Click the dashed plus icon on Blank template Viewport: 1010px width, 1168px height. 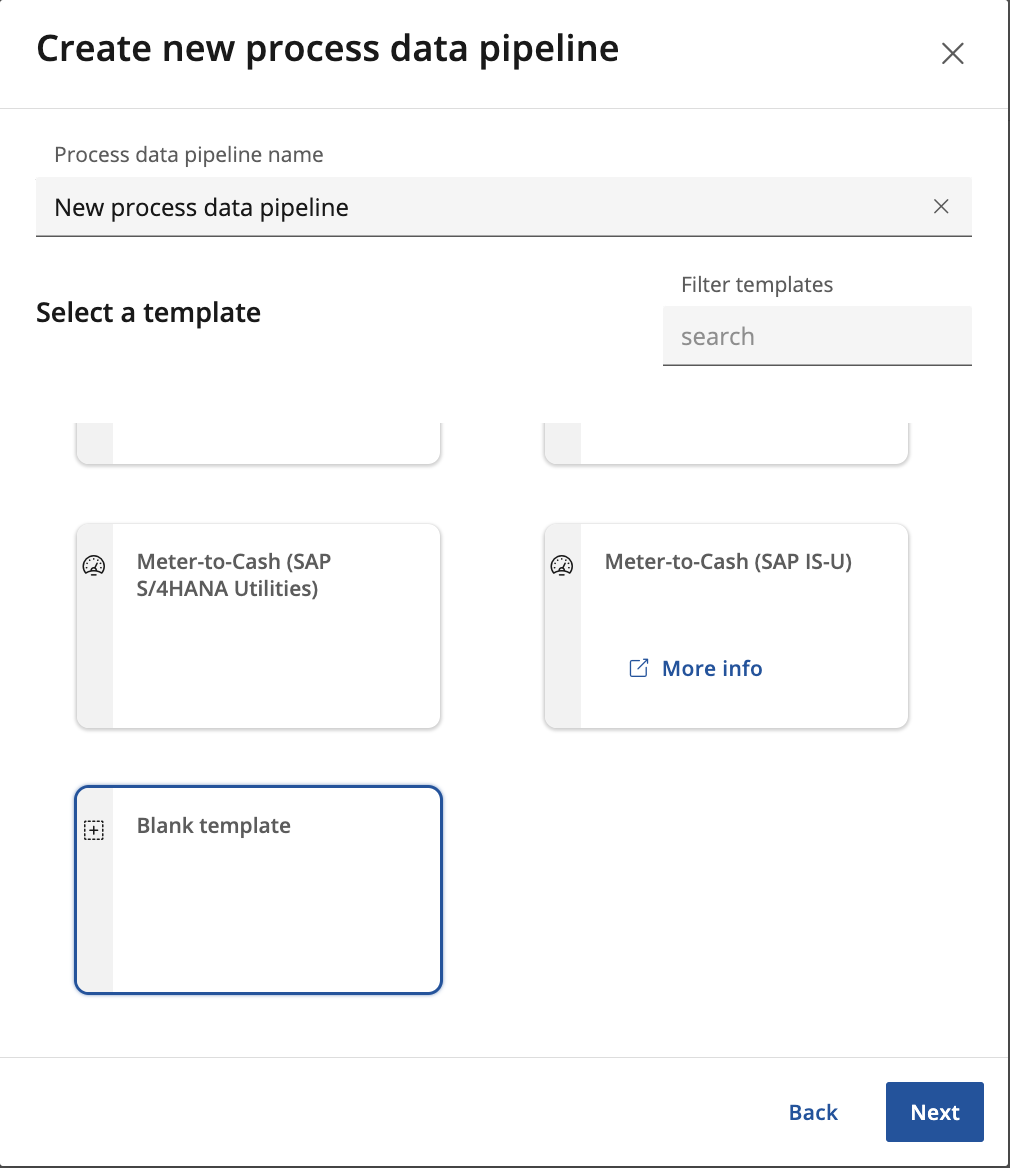pyautogui.click(x=94, y=830)
